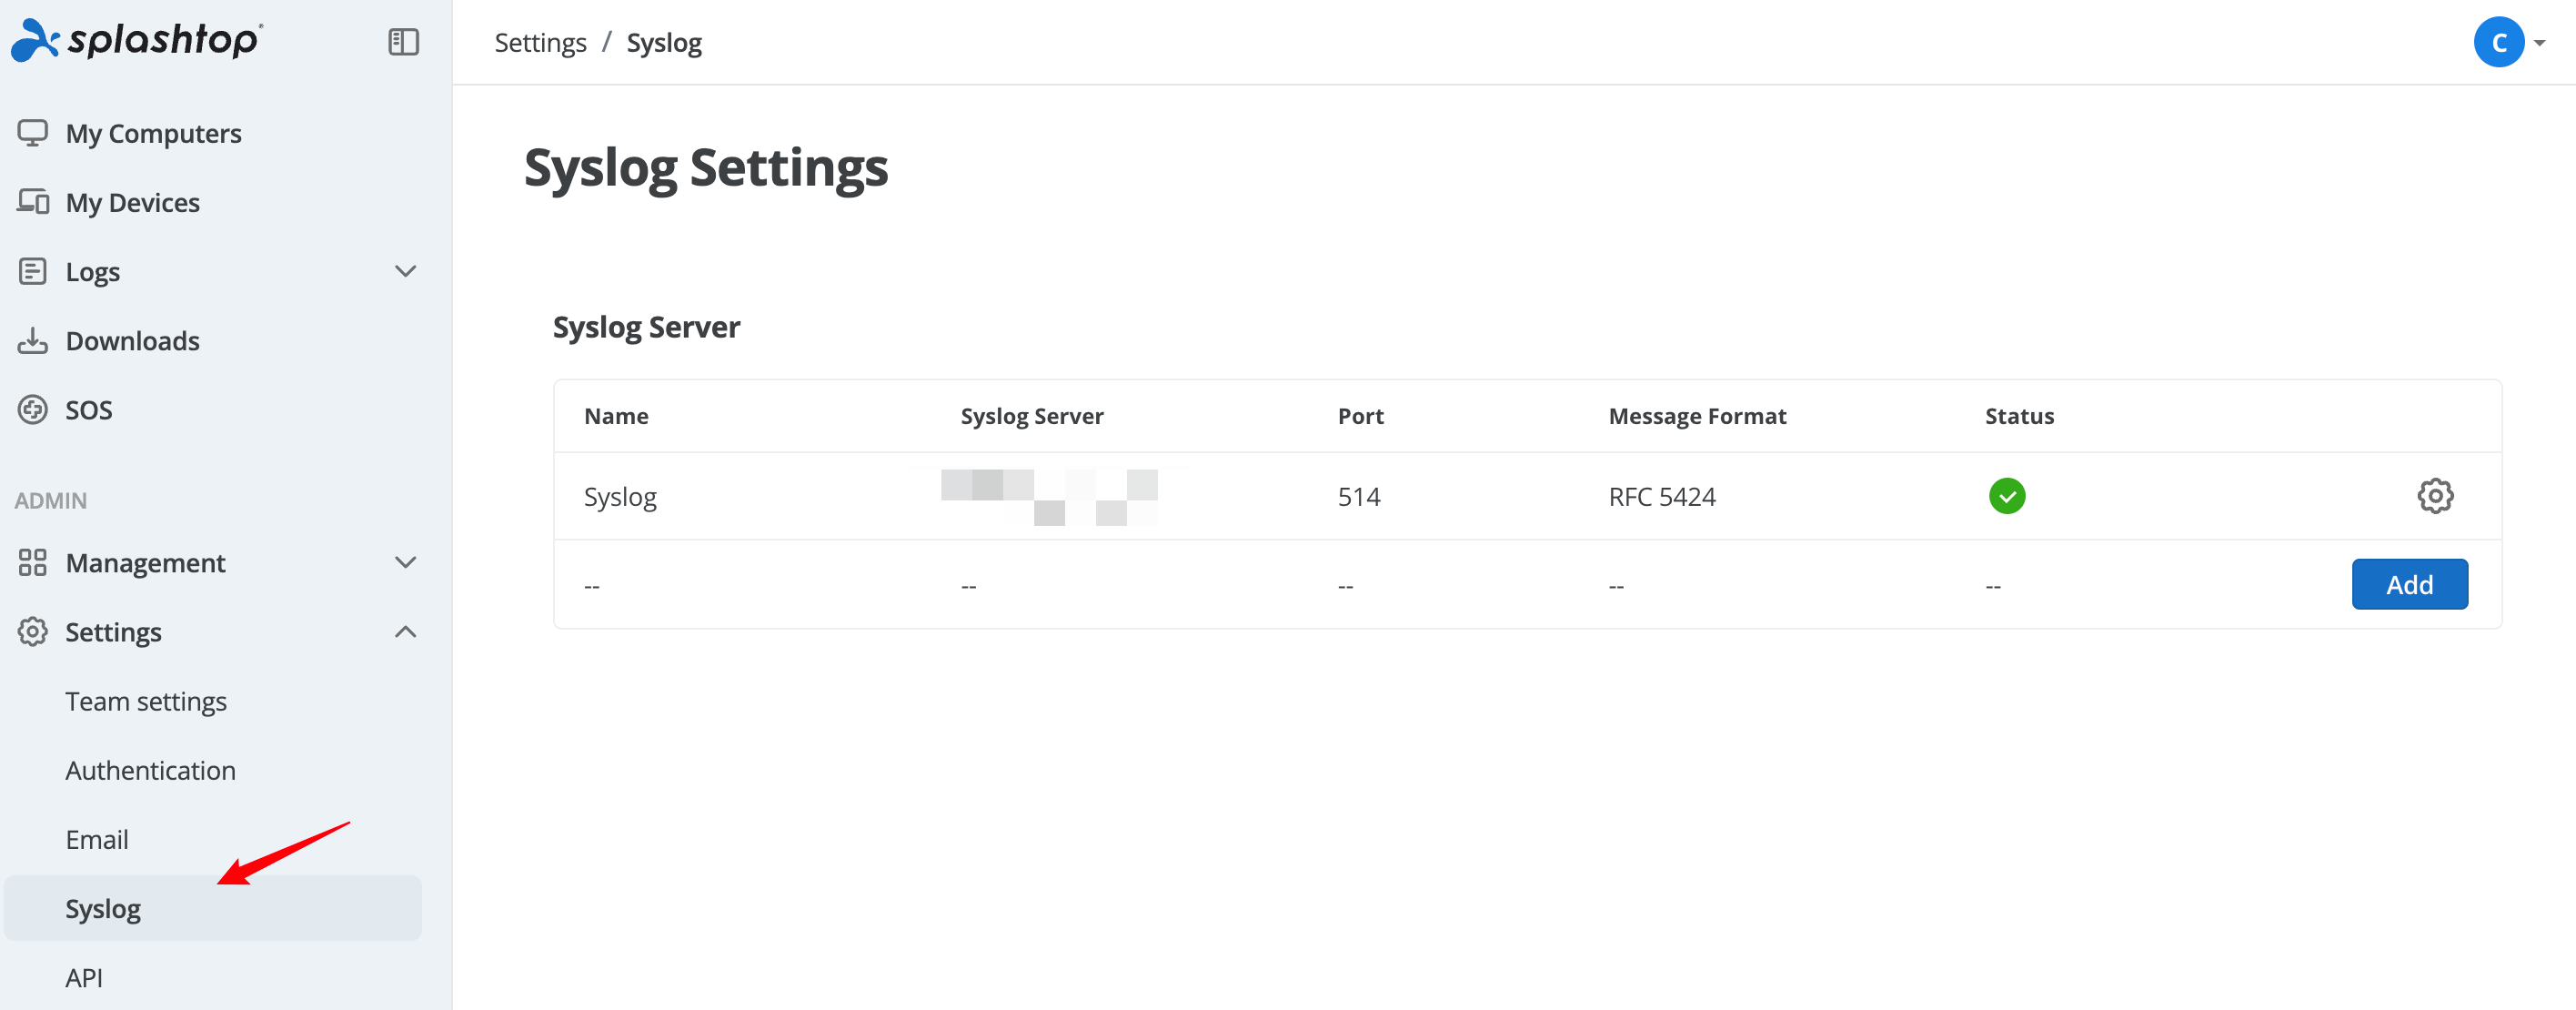The image size is (2576, 1010).
Task: Click the My Computers monitor icon
Action: 32,133
